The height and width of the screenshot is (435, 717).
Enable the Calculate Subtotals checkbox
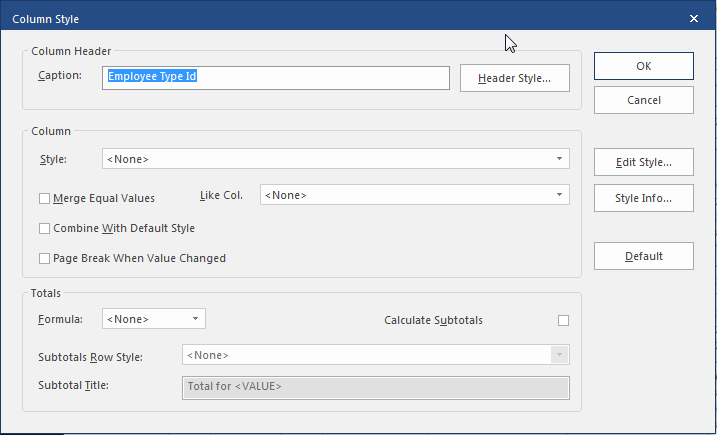(x=563, y=320)
